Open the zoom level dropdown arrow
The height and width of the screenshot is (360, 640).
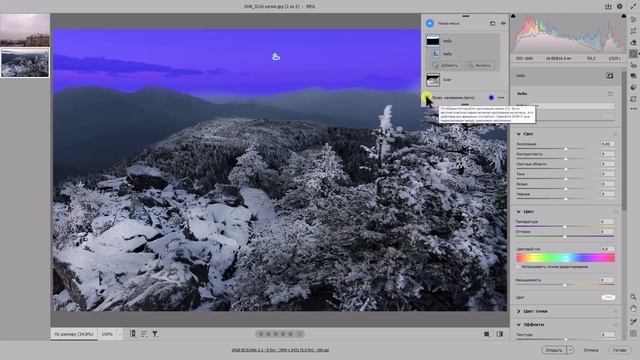[120, 334]
